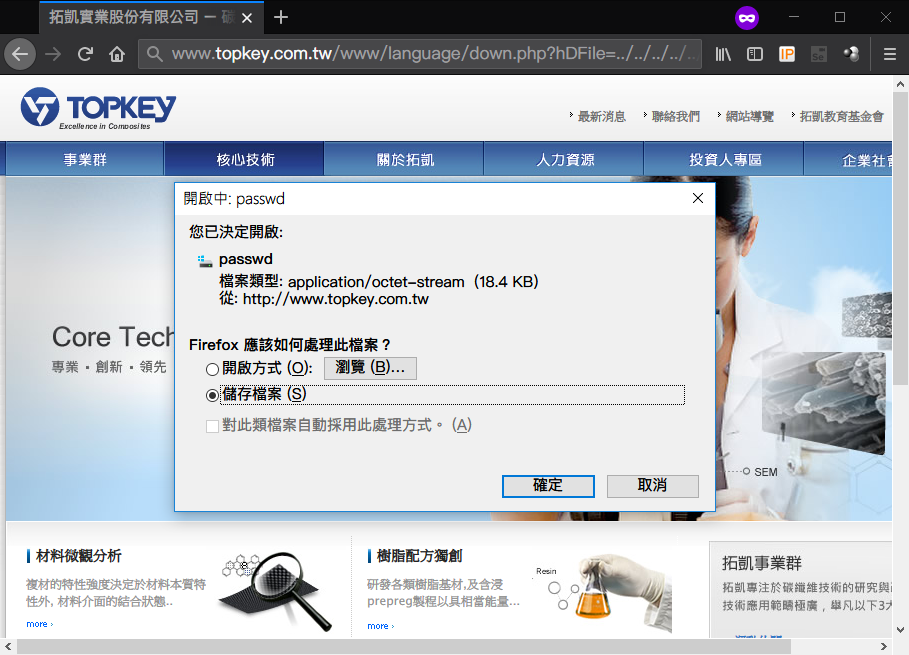This screenshot has width=909, height=655.
Task: Click the orange IP extension icon
Action: (x=787, y=54)
